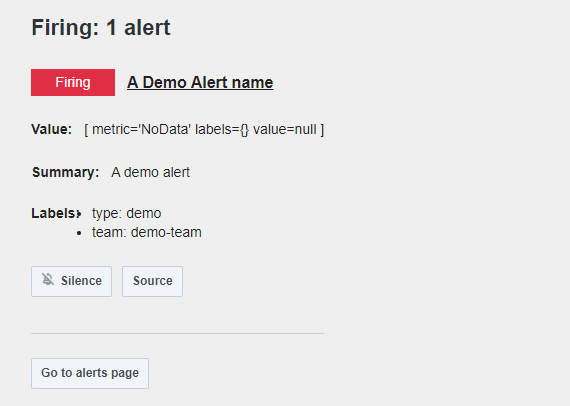Click the bold 'Summary:' field label

[65, 172]
